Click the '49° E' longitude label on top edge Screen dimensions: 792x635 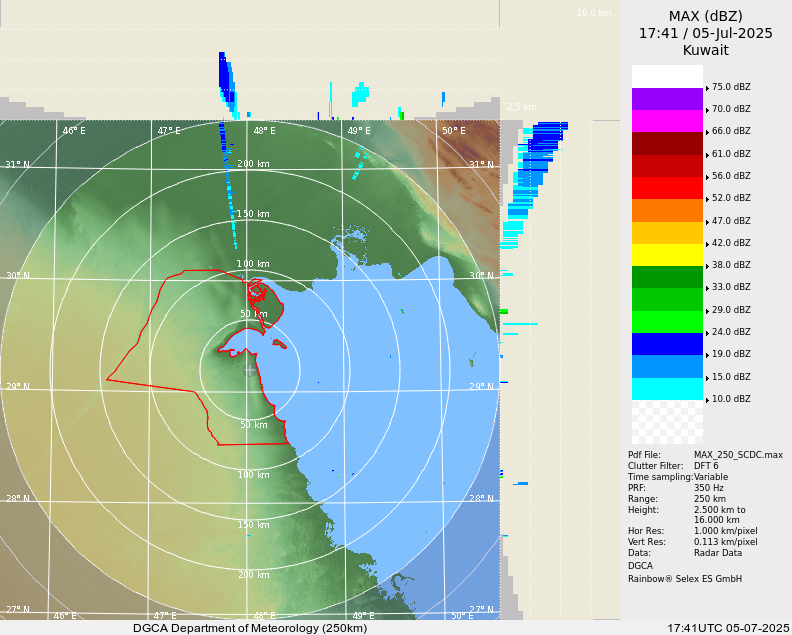[x=359, y=131]
